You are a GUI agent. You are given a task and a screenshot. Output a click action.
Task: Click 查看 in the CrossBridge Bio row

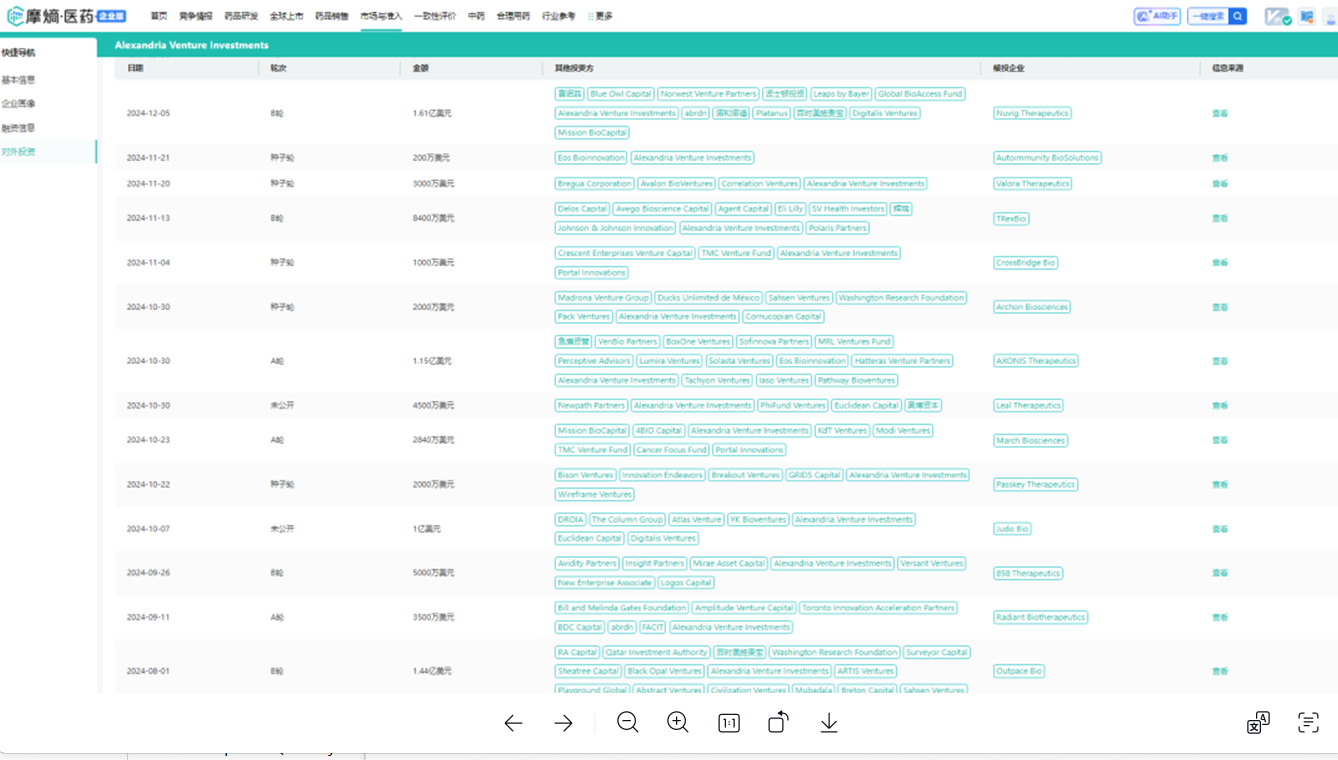click(1220, 263)
